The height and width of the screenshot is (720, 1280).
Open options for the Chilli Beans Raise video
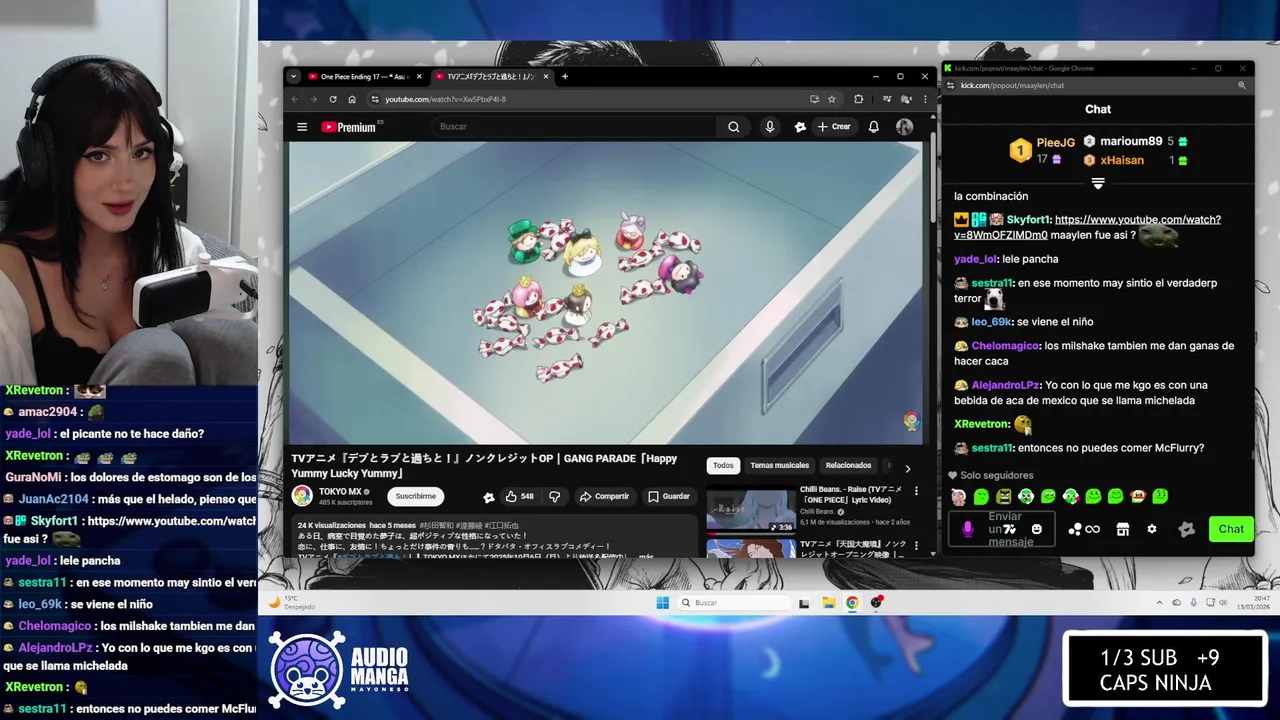[x=916, y=491]
